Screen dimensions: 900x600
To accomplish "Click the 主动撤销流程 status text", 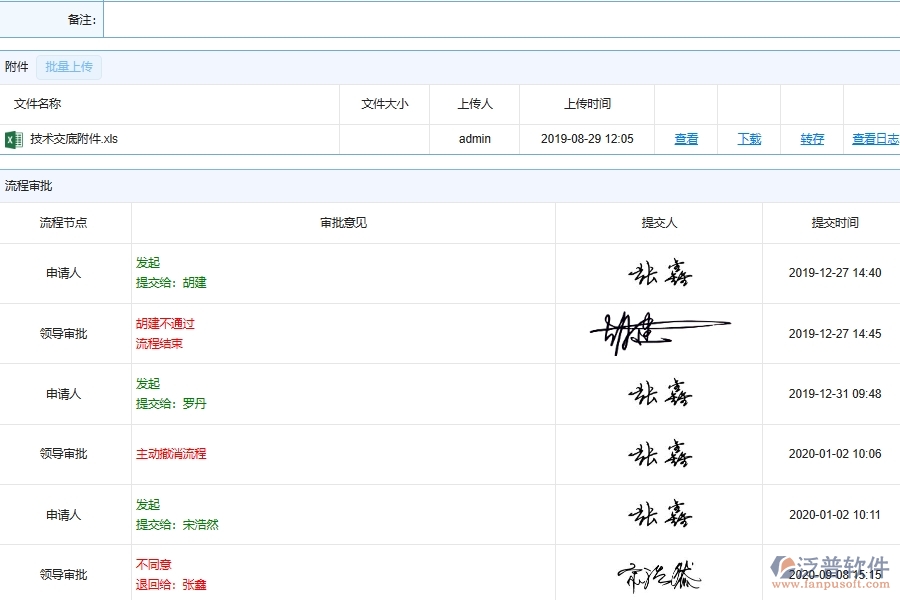I will click(172, 454).
